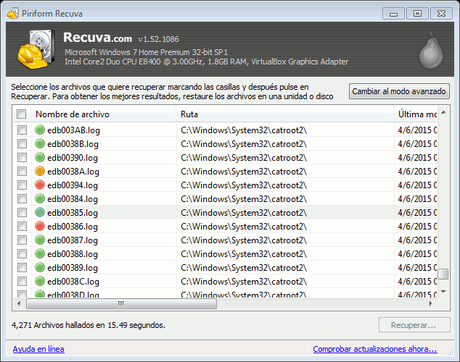
Task: Select the edb003AB.log file name
Action: [74, 130]
